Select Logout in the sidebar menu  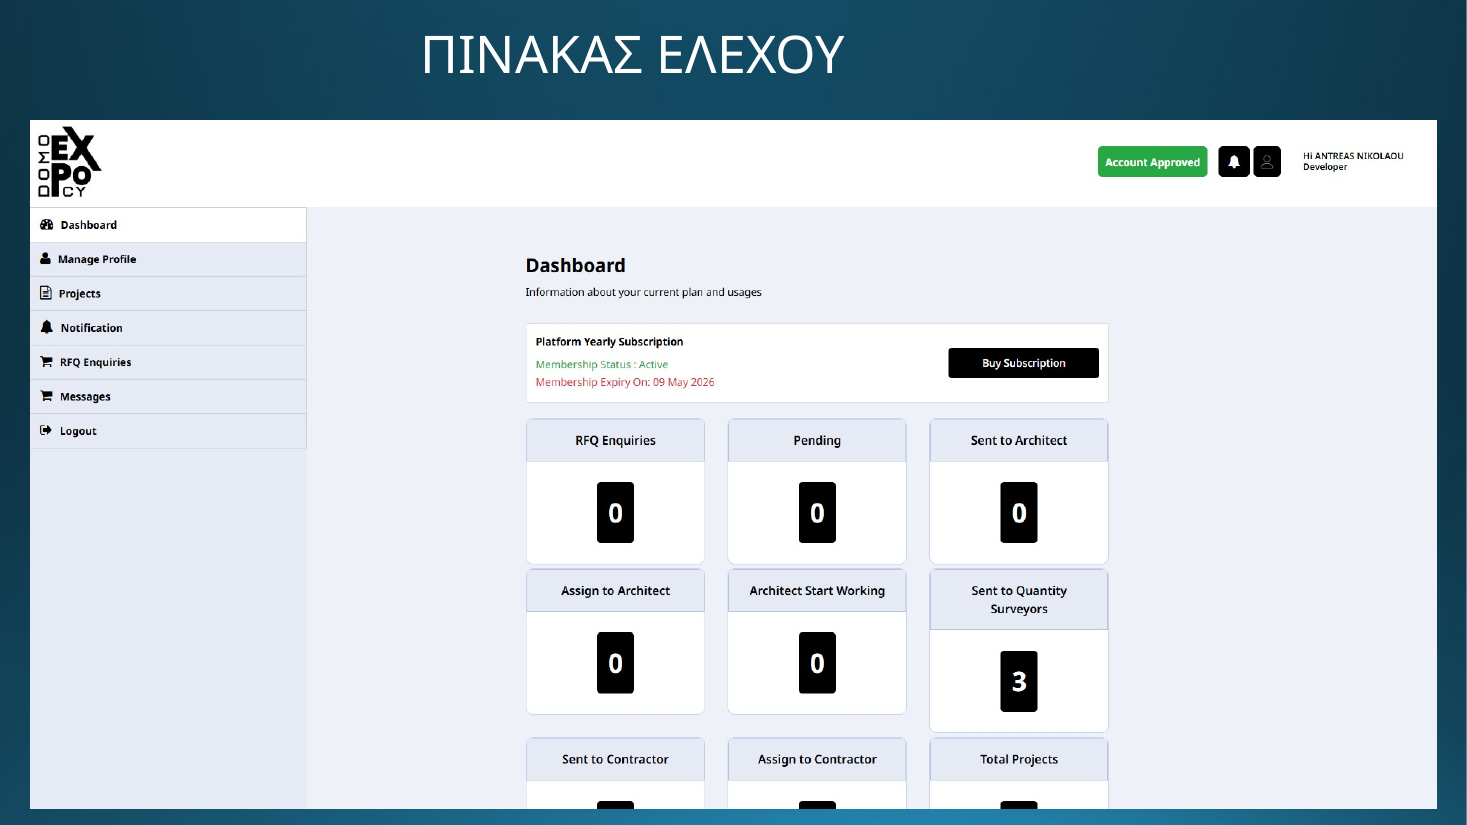(x=168, y=431)
